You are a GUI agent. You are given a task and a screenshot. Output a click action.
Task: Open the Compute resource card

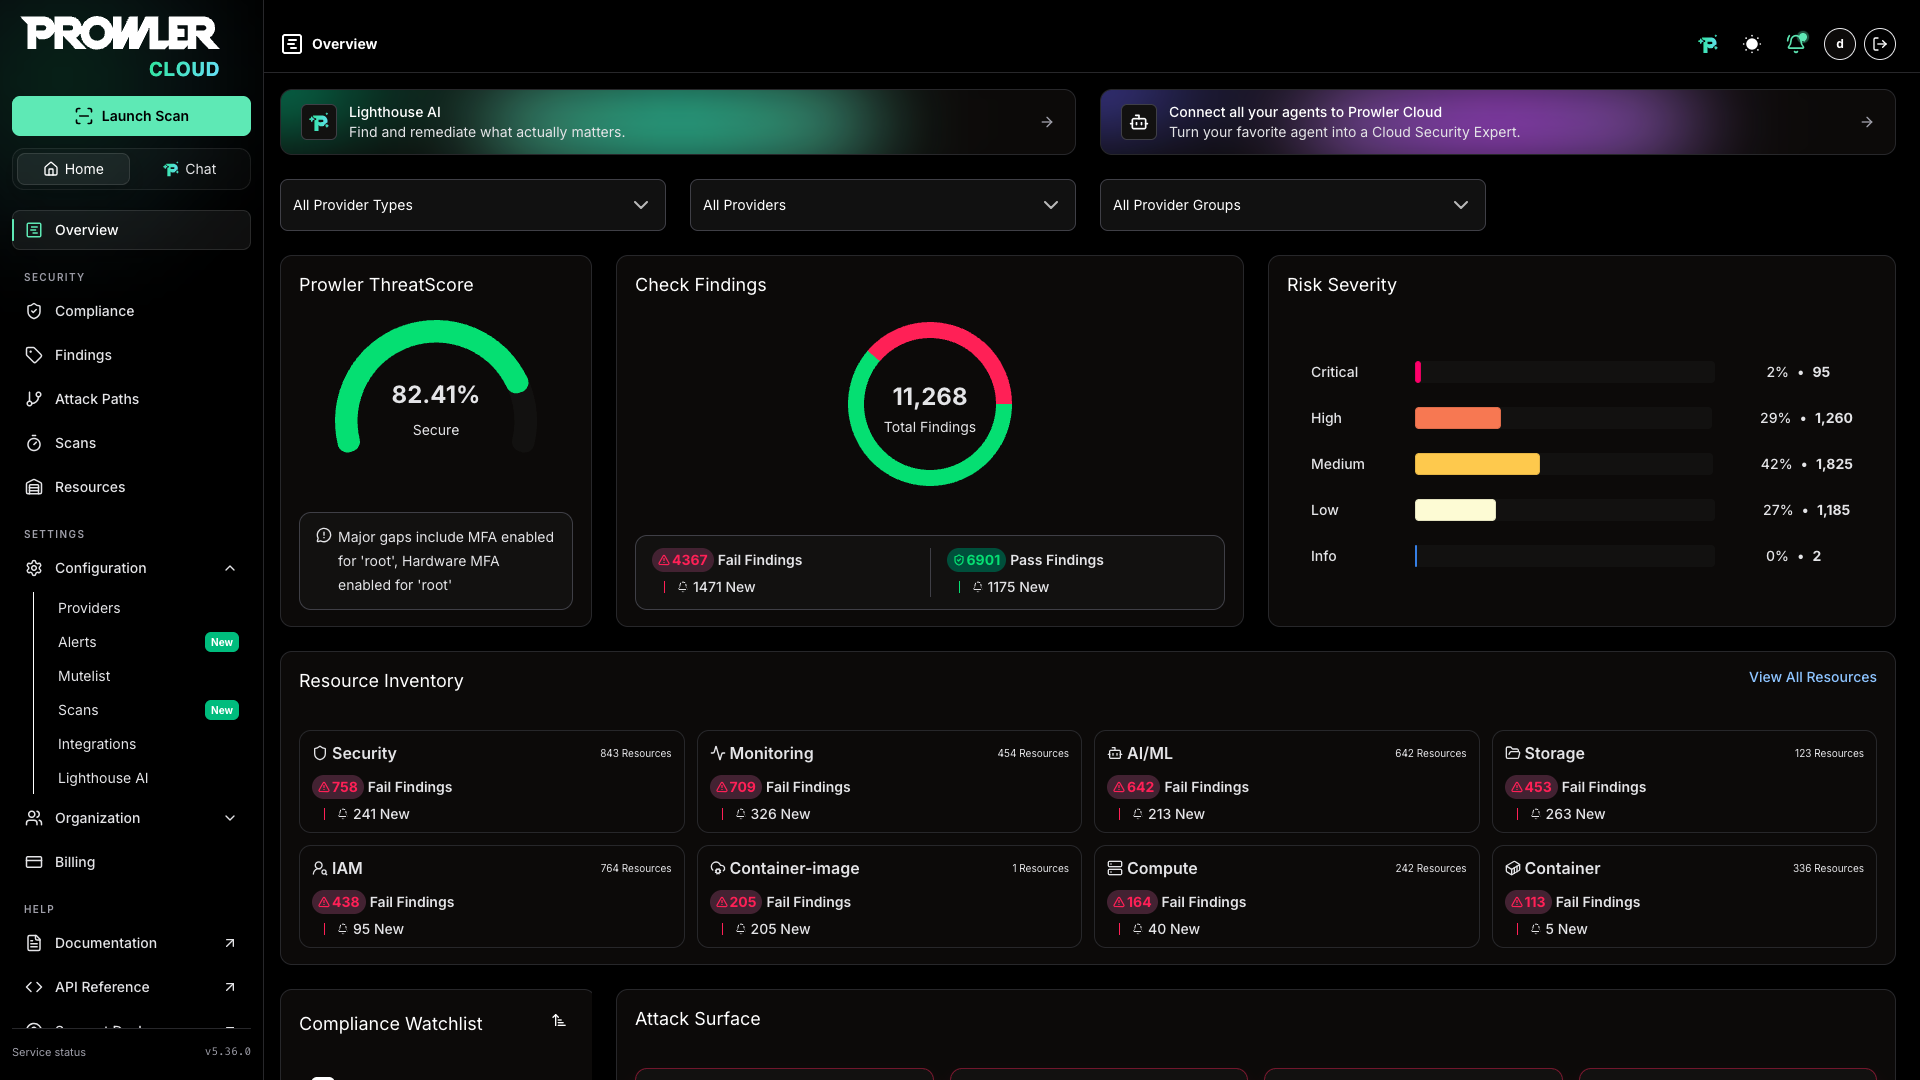click(1287, 897)
